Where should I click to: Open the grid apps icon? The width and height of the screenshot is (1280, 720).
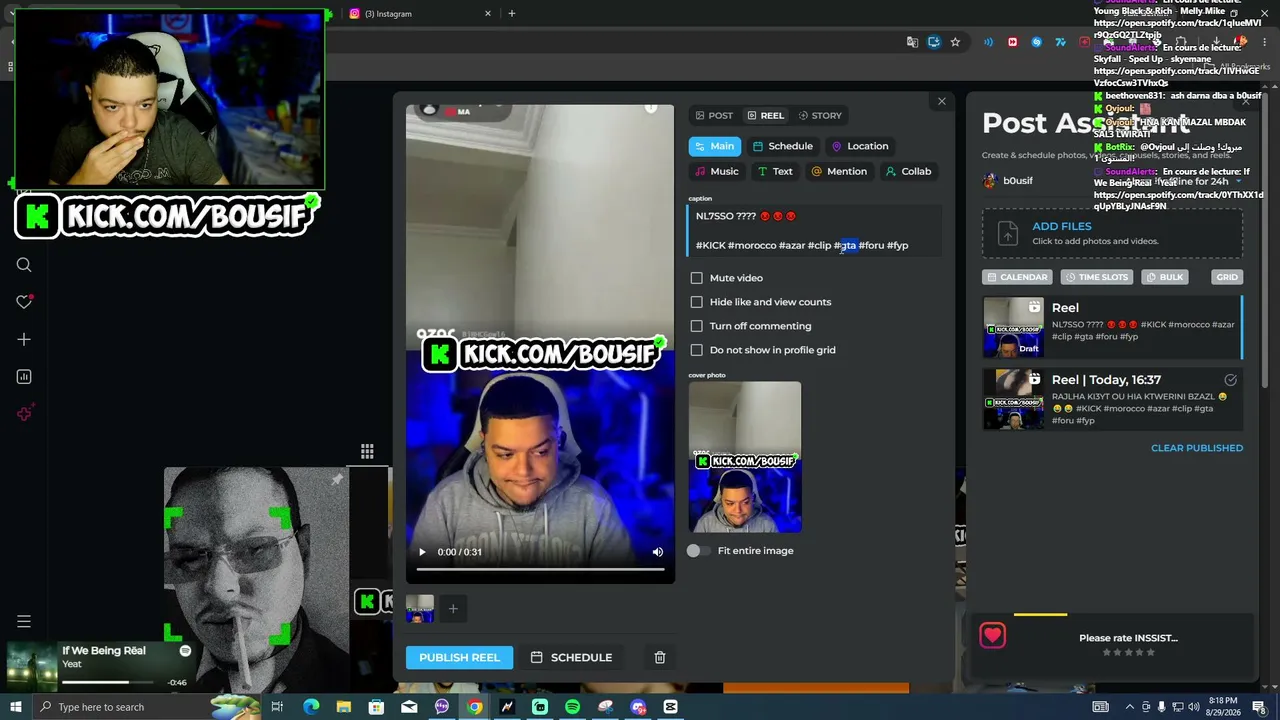[x=367, y=452]
